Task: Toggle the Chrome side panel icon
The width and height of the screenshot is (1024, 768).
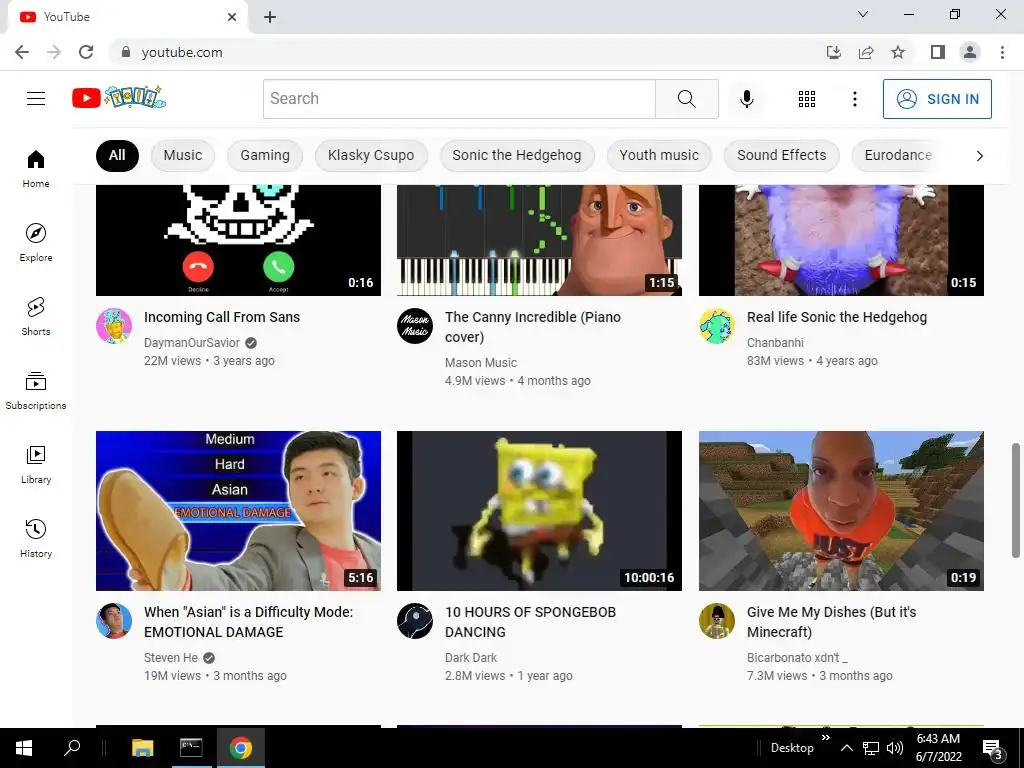Action: click(938, 52)
